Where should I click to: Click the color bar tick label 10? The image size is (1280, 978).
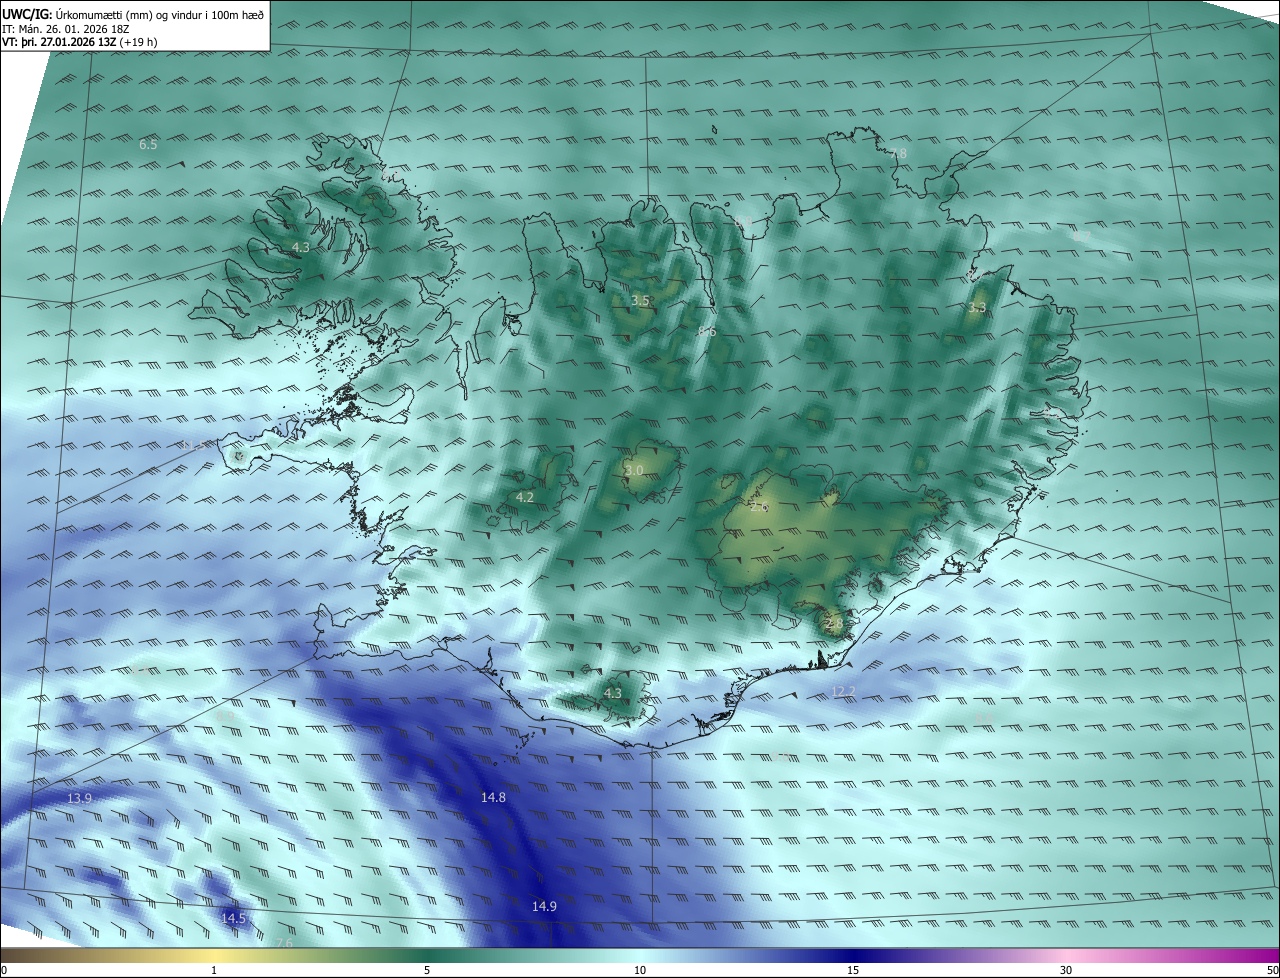[640, 970]
